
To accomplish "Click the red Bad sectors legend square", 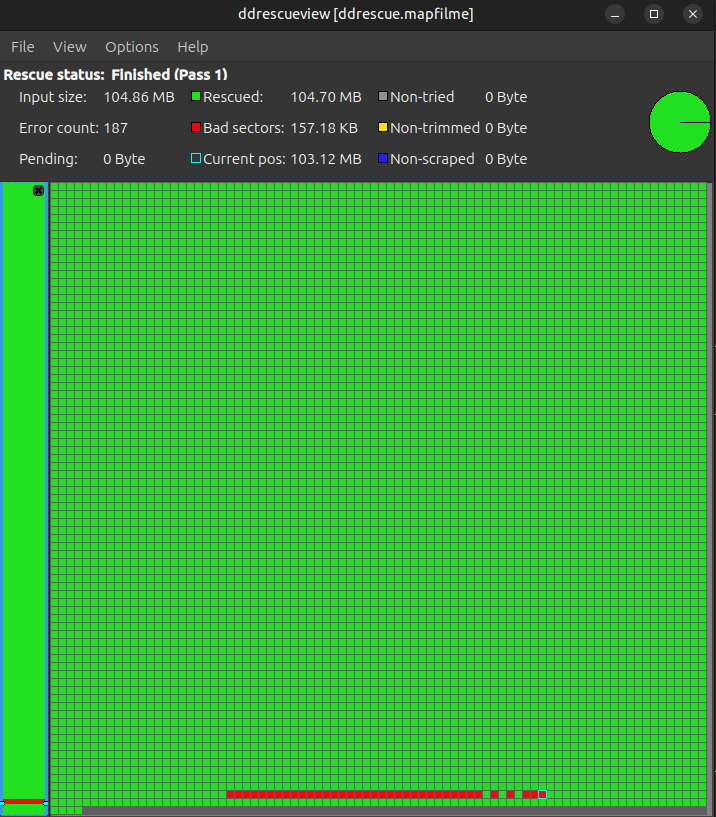I will (x=196, y=128).
